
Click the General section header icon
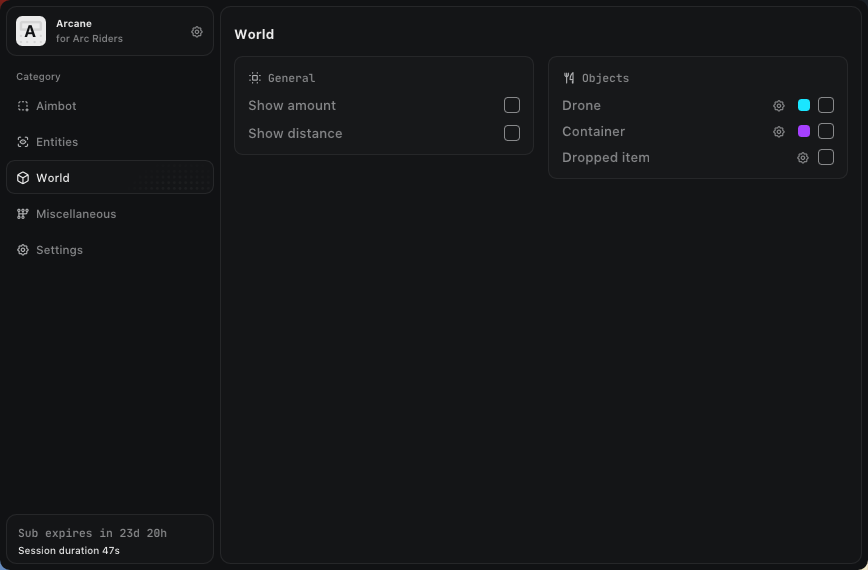pos(255,78)
